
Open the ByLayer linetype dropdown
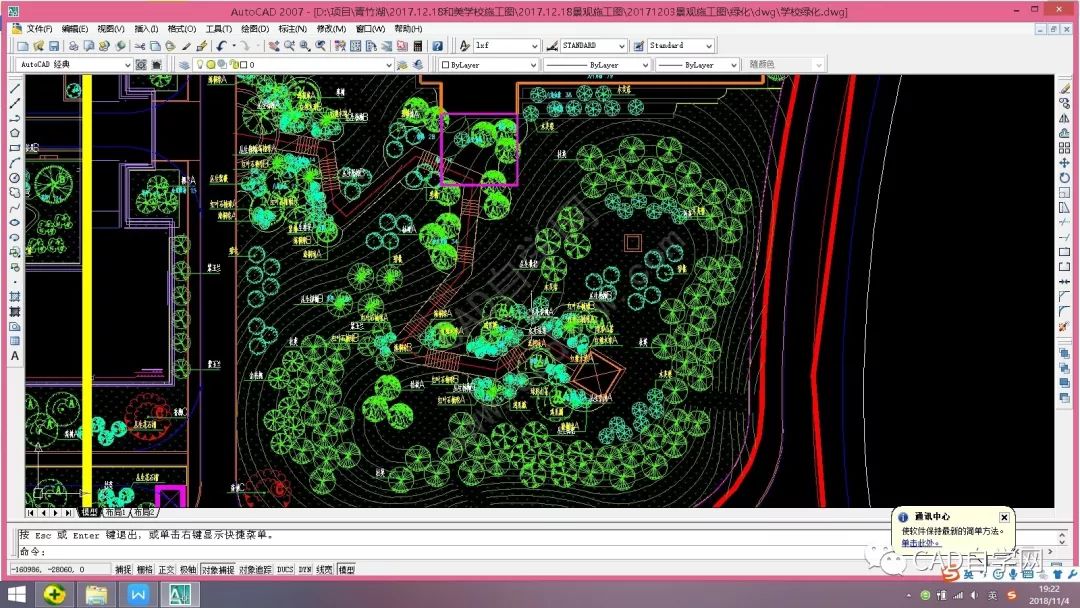tap(596, 65)
